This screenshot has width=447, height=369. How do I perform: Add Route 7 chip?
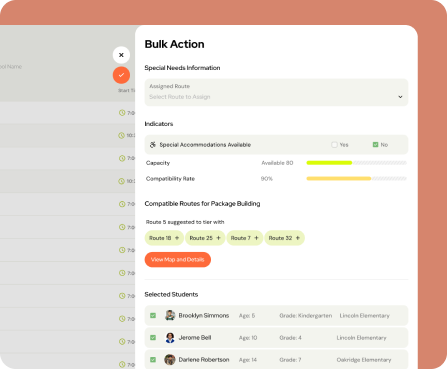pos(245,238)
